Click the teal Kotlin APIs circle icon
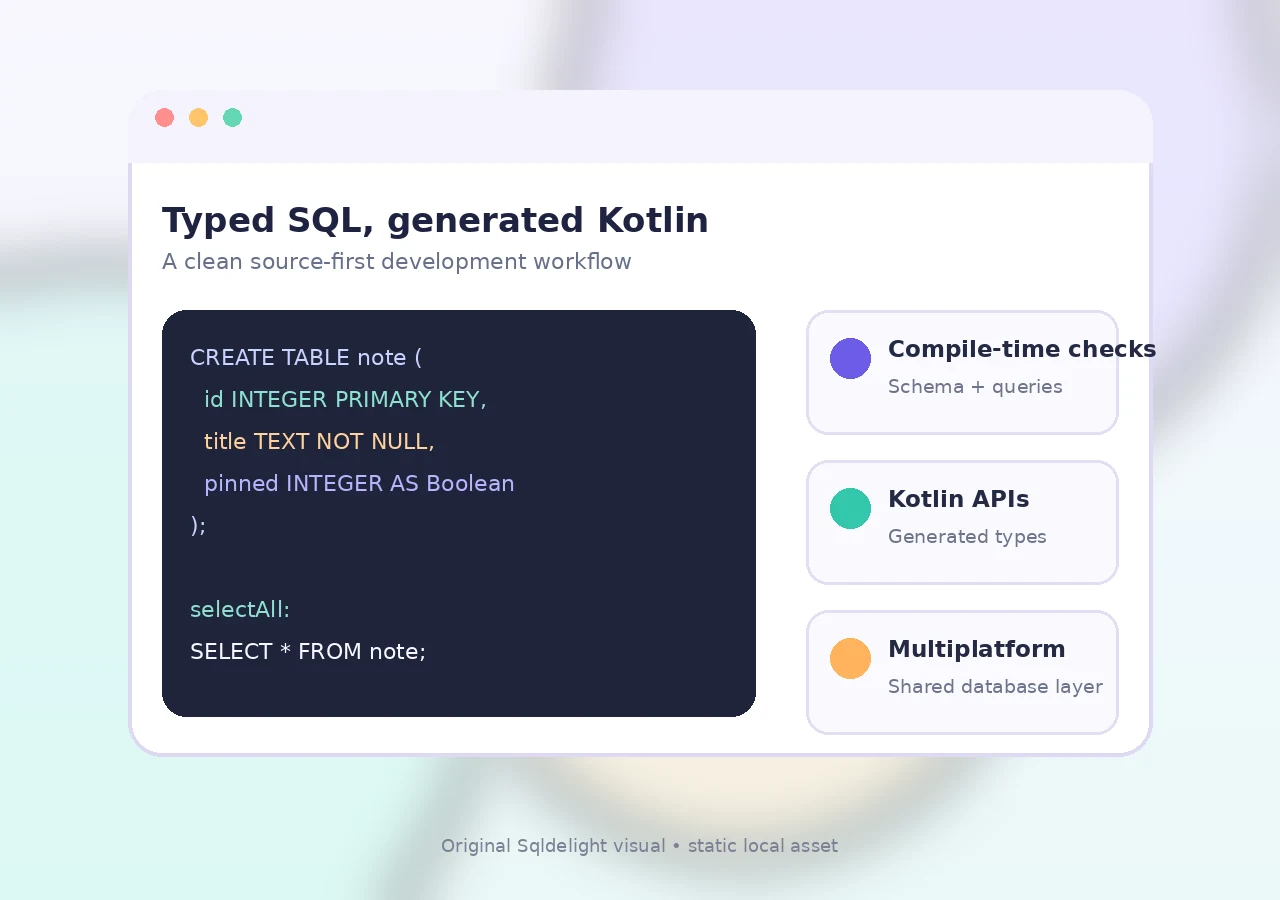 (851, 509)
